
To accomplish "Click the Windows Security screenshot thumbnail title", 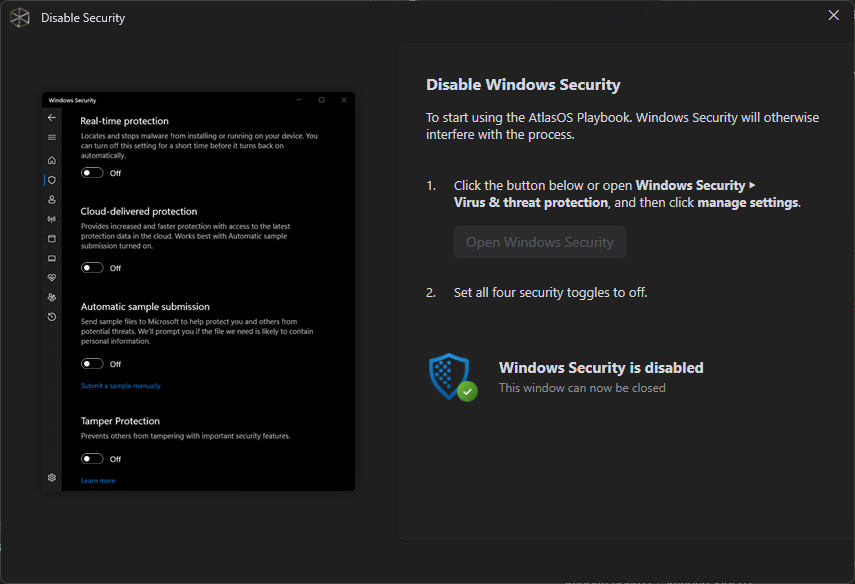I will (x=72, y=100).
